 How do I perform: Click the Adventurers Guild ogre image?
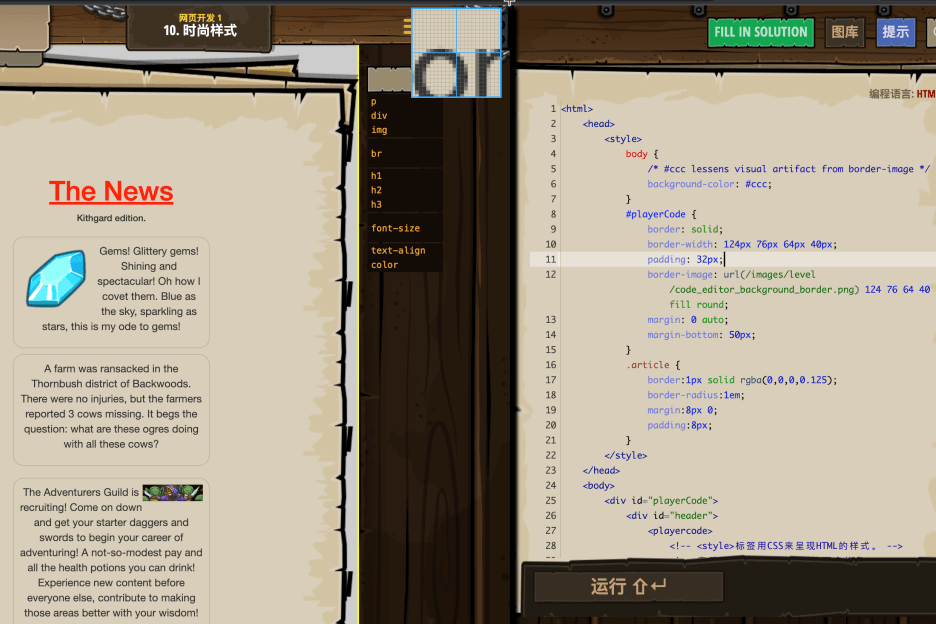(x=172, y=492)
